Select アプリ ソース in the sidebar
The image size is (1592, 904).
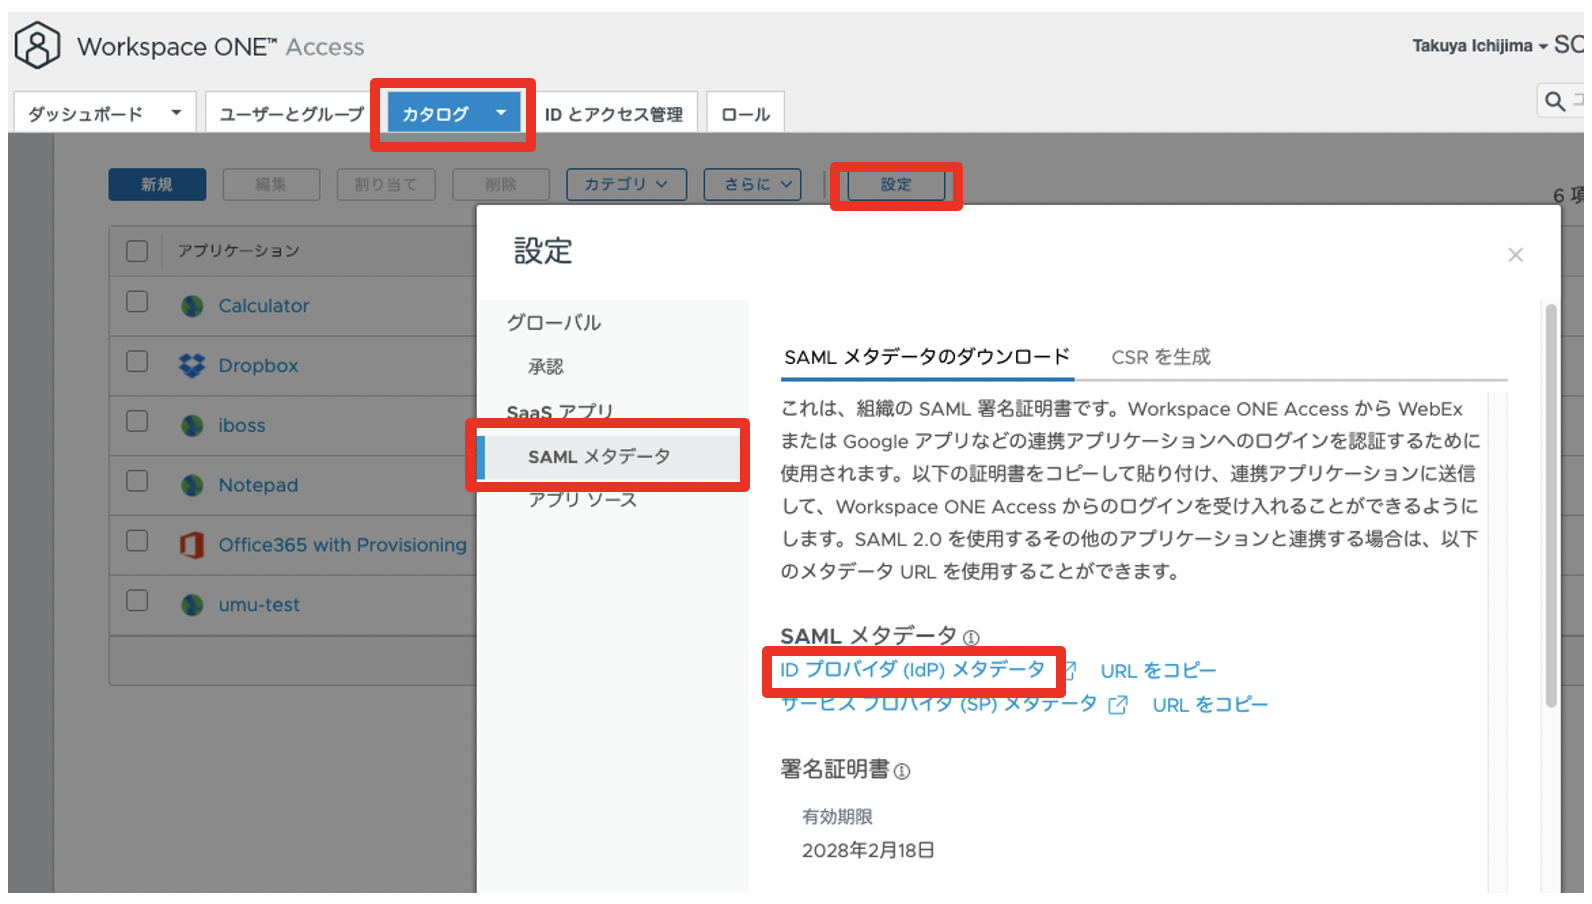583,499
